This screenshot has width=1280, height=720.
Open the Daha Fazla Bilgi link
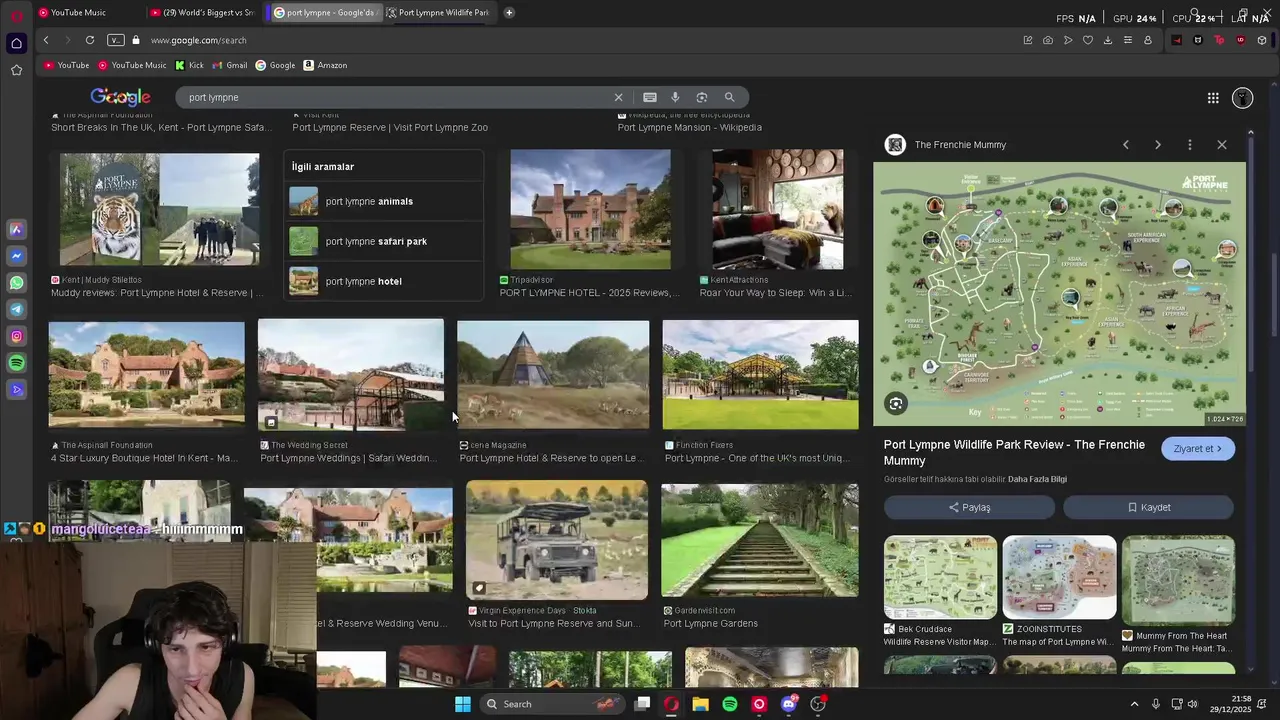point(1037,480)
